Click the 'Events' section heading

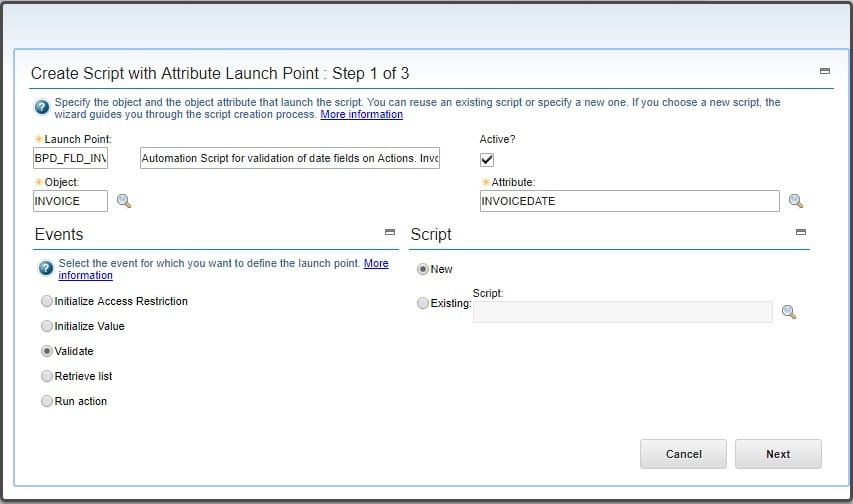tap(59, 235)
